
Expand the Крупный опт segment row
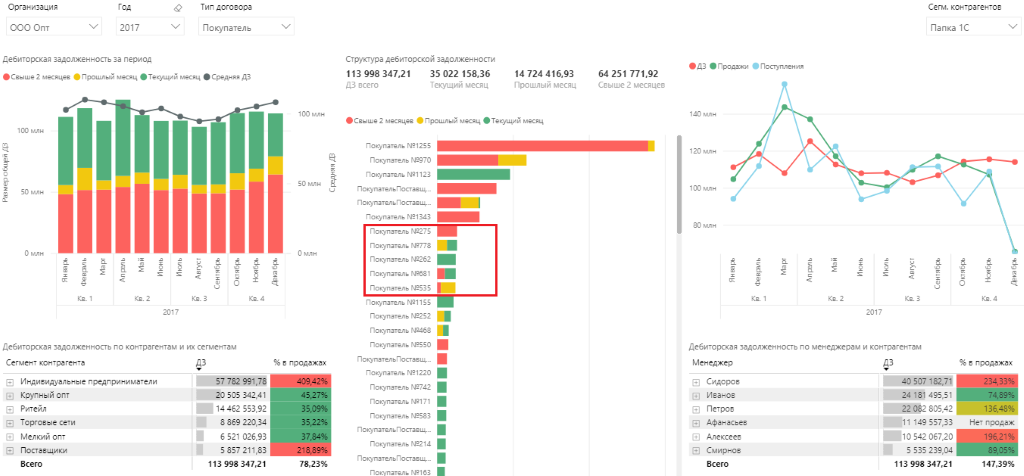(10, 395)
